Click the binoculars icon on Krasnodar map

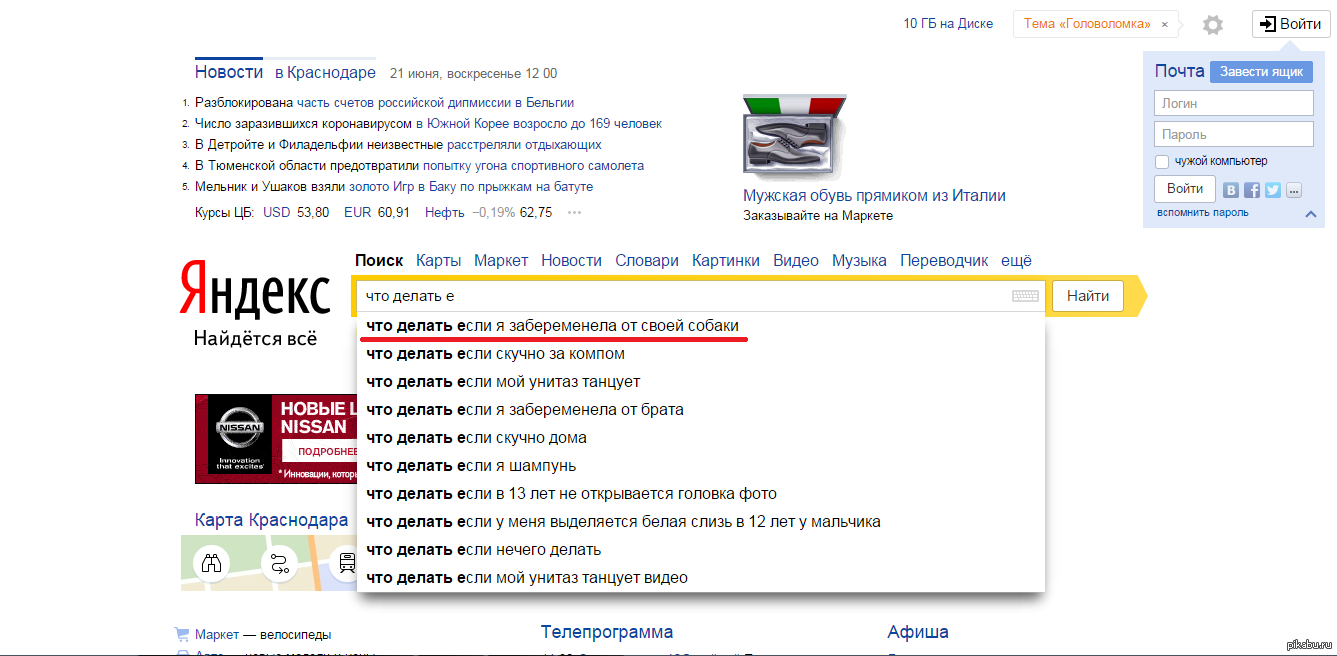(212, 563)
